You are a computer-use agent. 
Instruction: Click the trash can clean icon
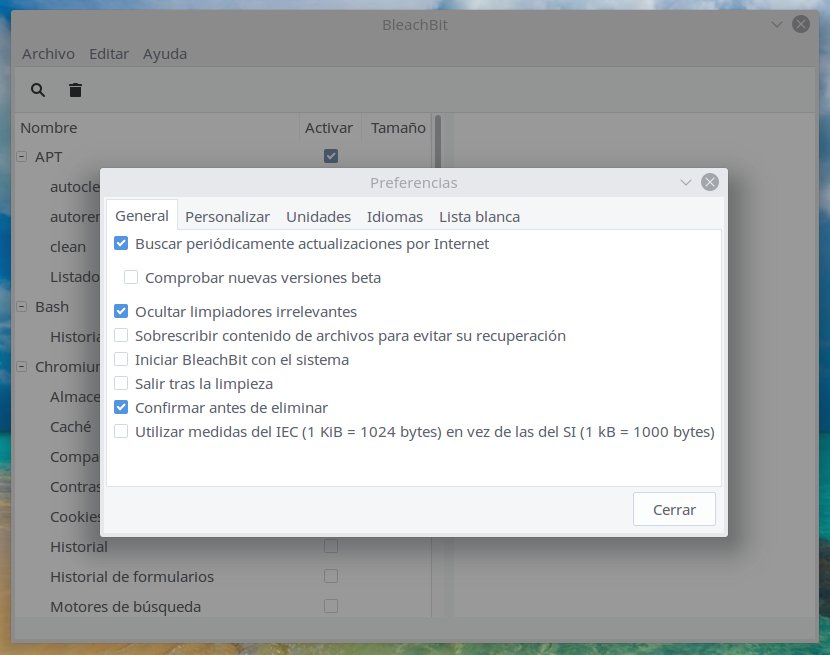coord(75,90)
